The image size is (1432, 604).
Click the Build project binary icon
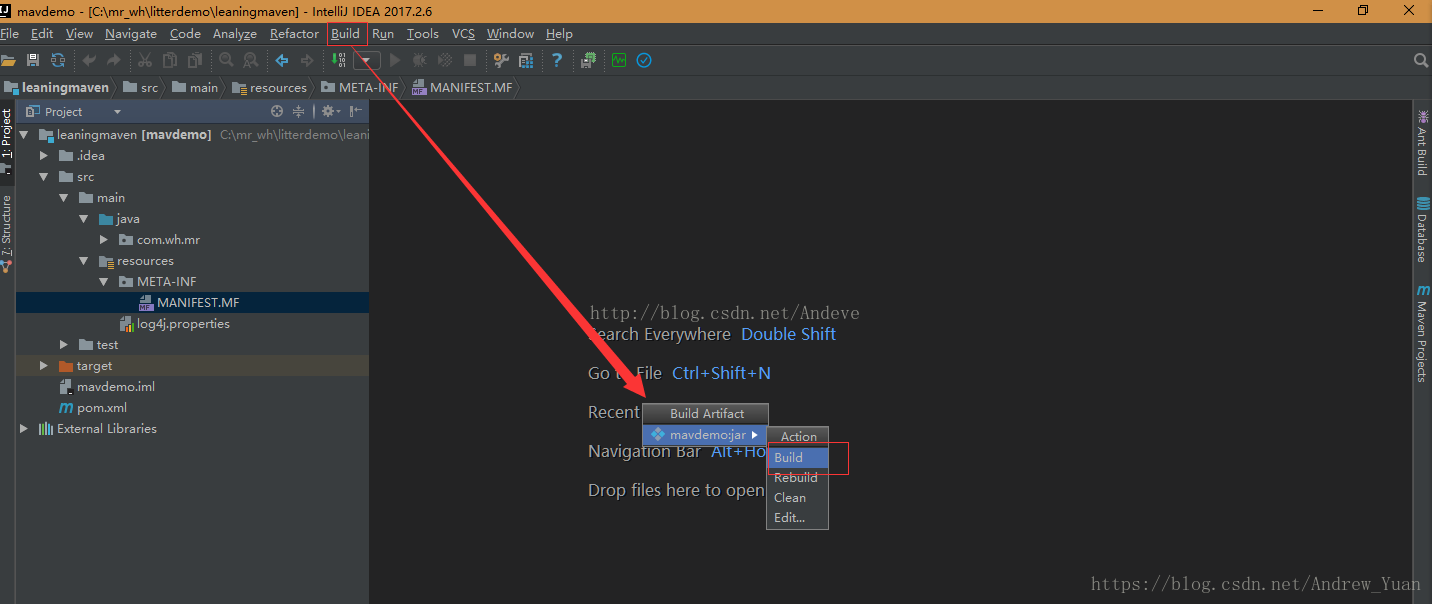[338, 60]
